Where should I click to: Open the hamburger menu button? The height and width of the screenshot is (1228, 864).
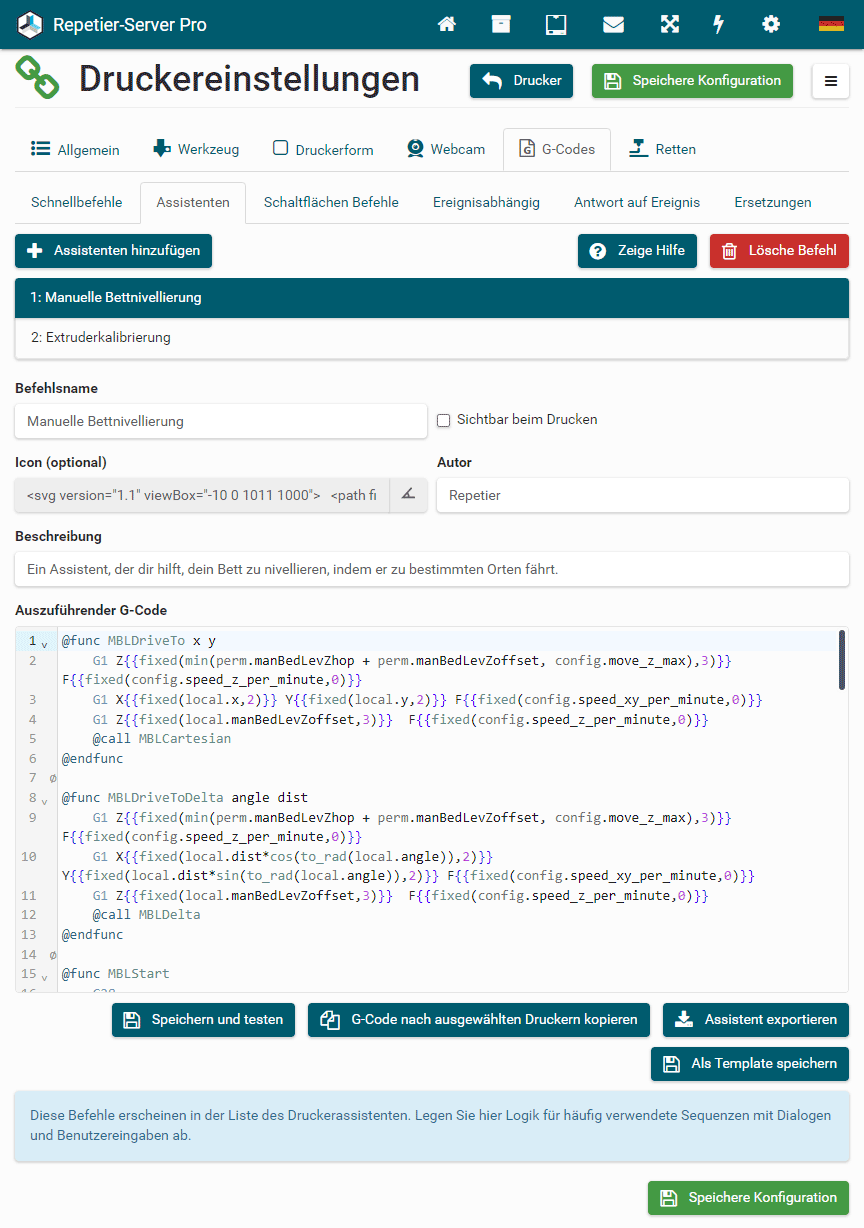830,81
